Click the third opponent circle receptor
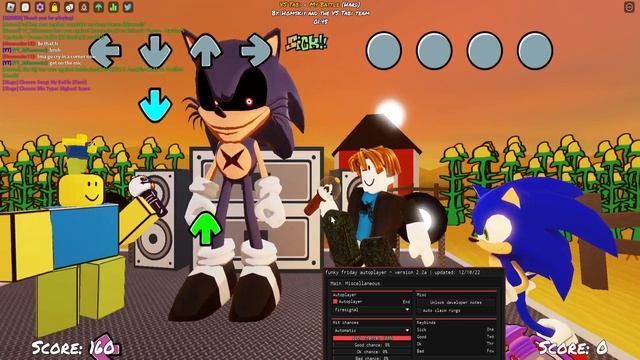 point(484,51)
